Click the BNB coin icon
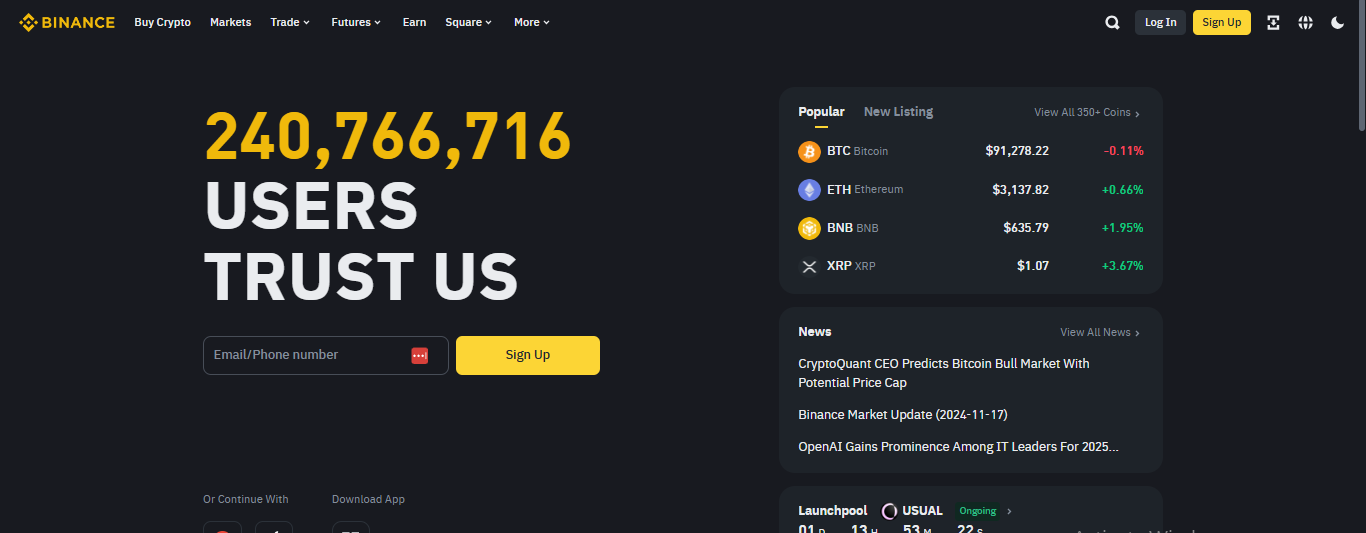Screen dimensions: 1366x533 809,228
